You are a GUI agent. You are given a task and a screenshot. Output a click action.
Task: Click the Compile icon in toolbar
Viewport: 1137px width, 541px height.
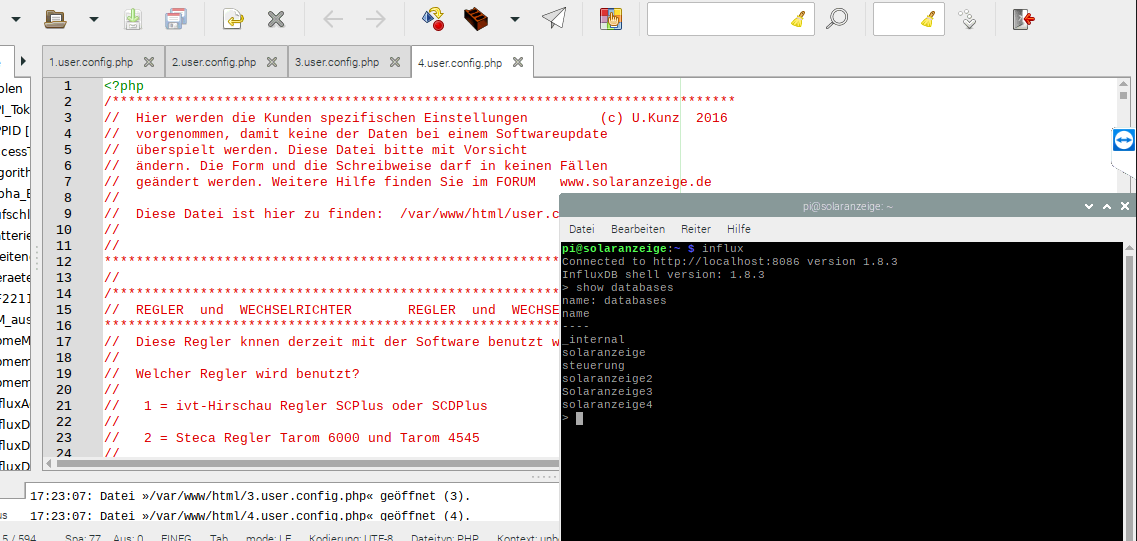coord(433,18)
